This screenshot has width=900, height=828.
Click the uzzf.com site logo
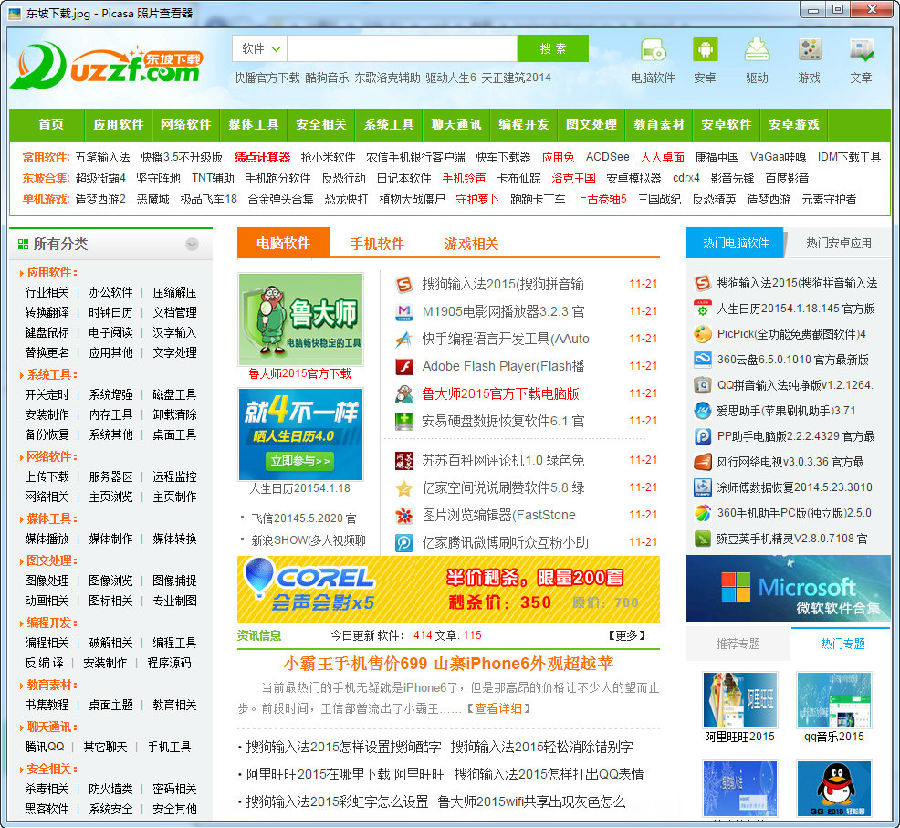(x=107, y=66)
